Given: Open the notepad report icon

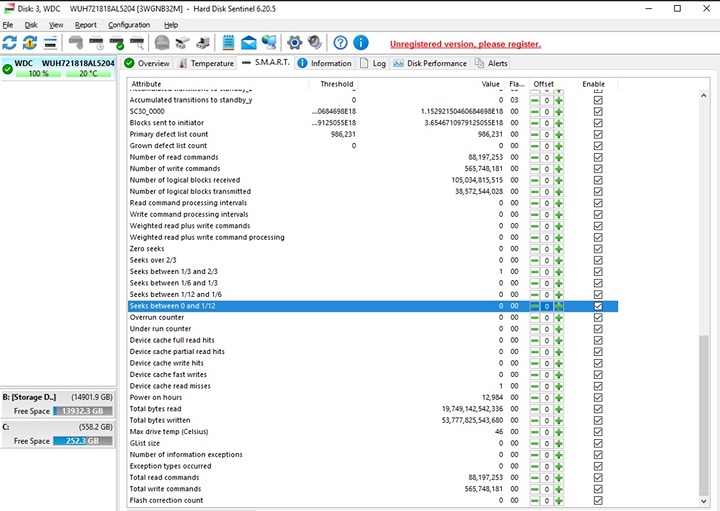Looking at the screenshot, I should [228, 43].
